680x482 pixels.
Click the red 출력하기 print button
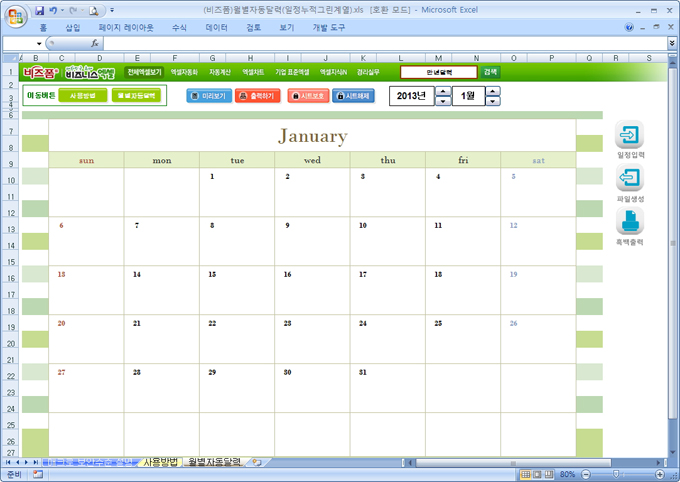(x=258, y=96)
